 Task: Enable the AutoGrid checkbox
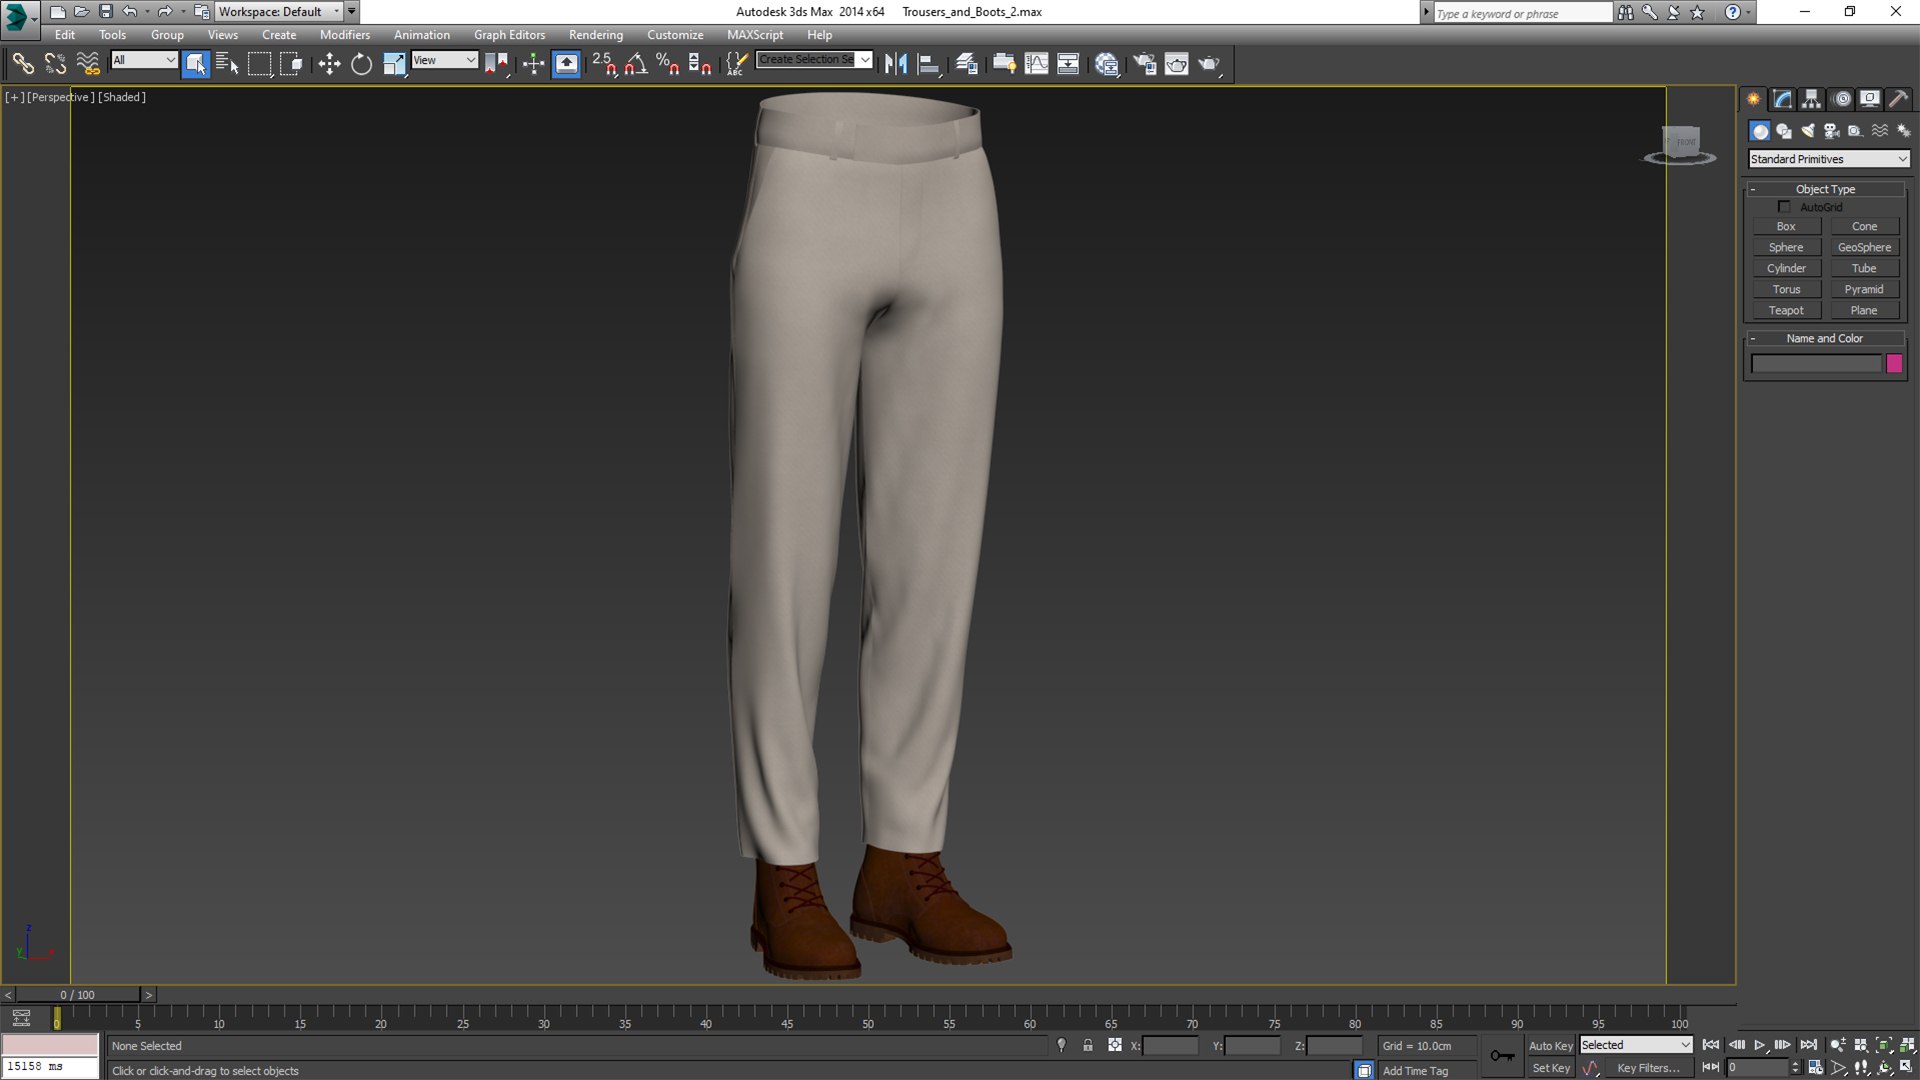(x=1784, y=207)
